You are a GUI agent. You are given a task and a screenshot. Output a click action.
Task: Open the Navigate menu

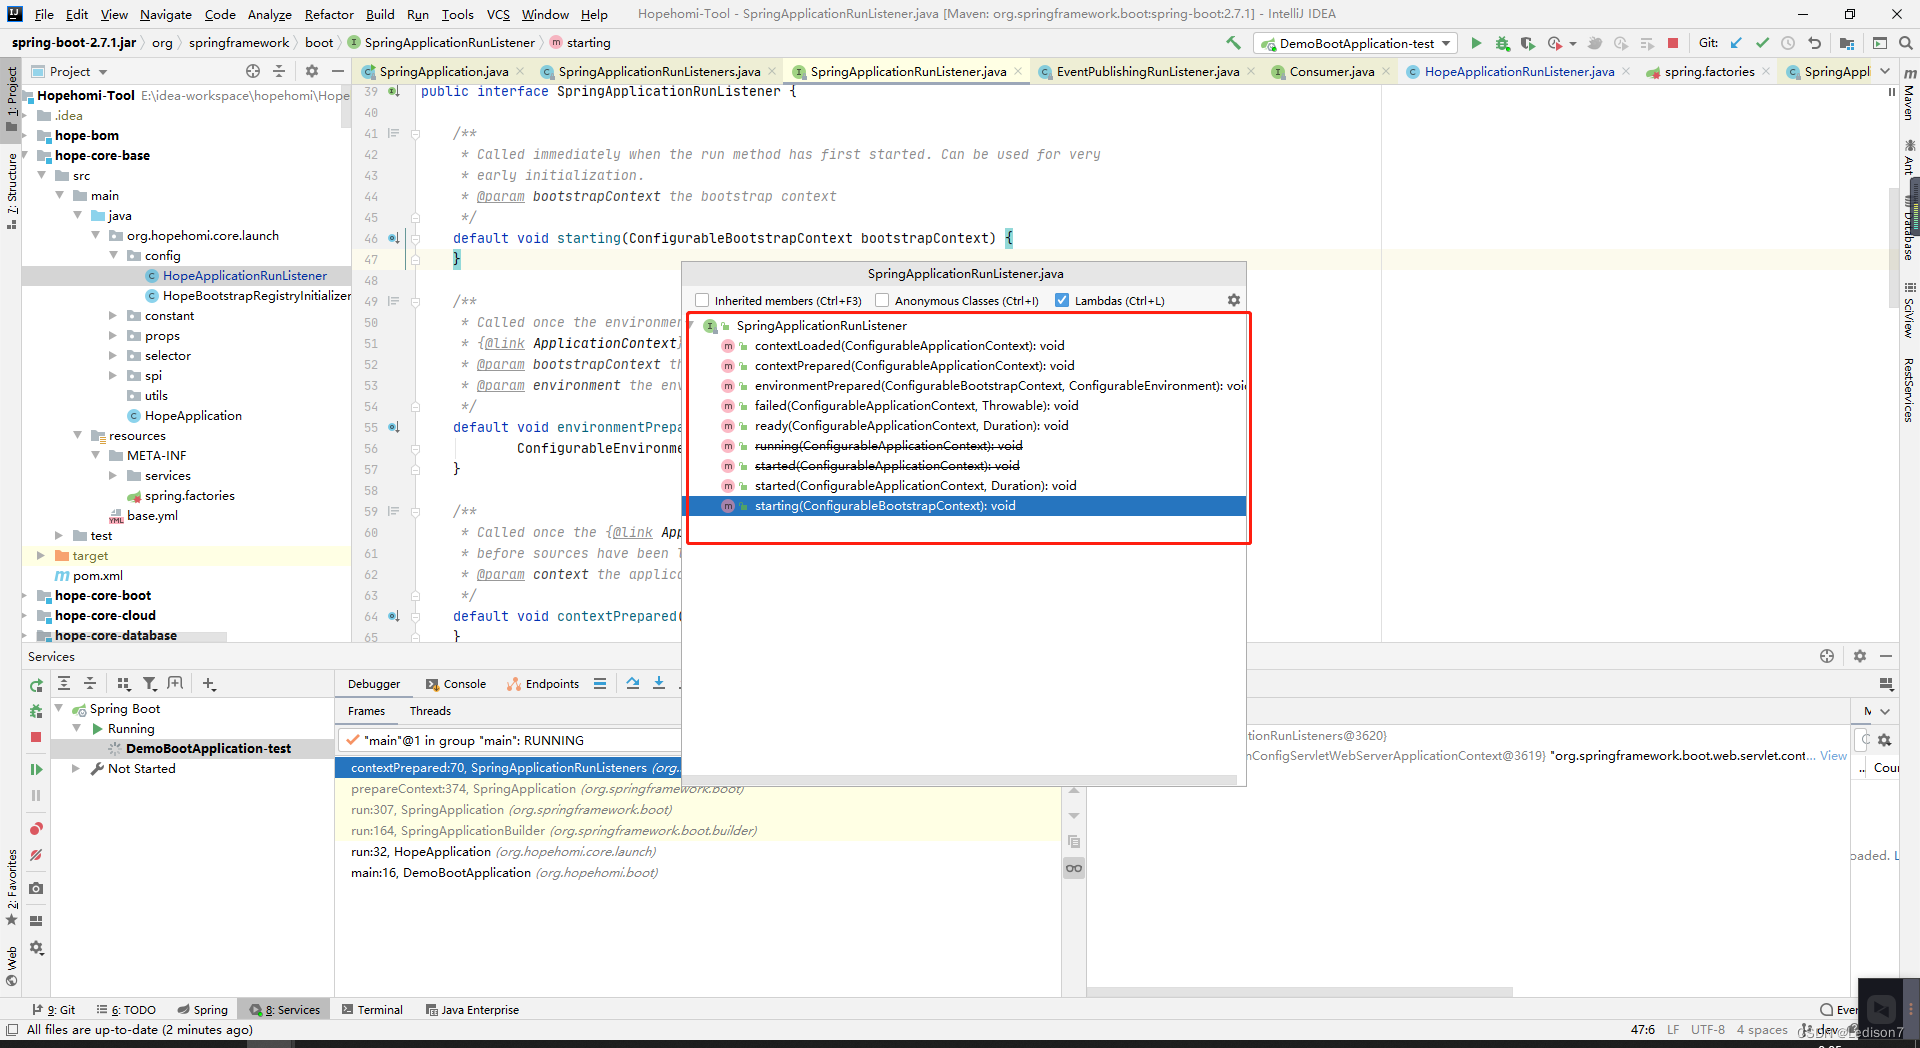point(166,14)
